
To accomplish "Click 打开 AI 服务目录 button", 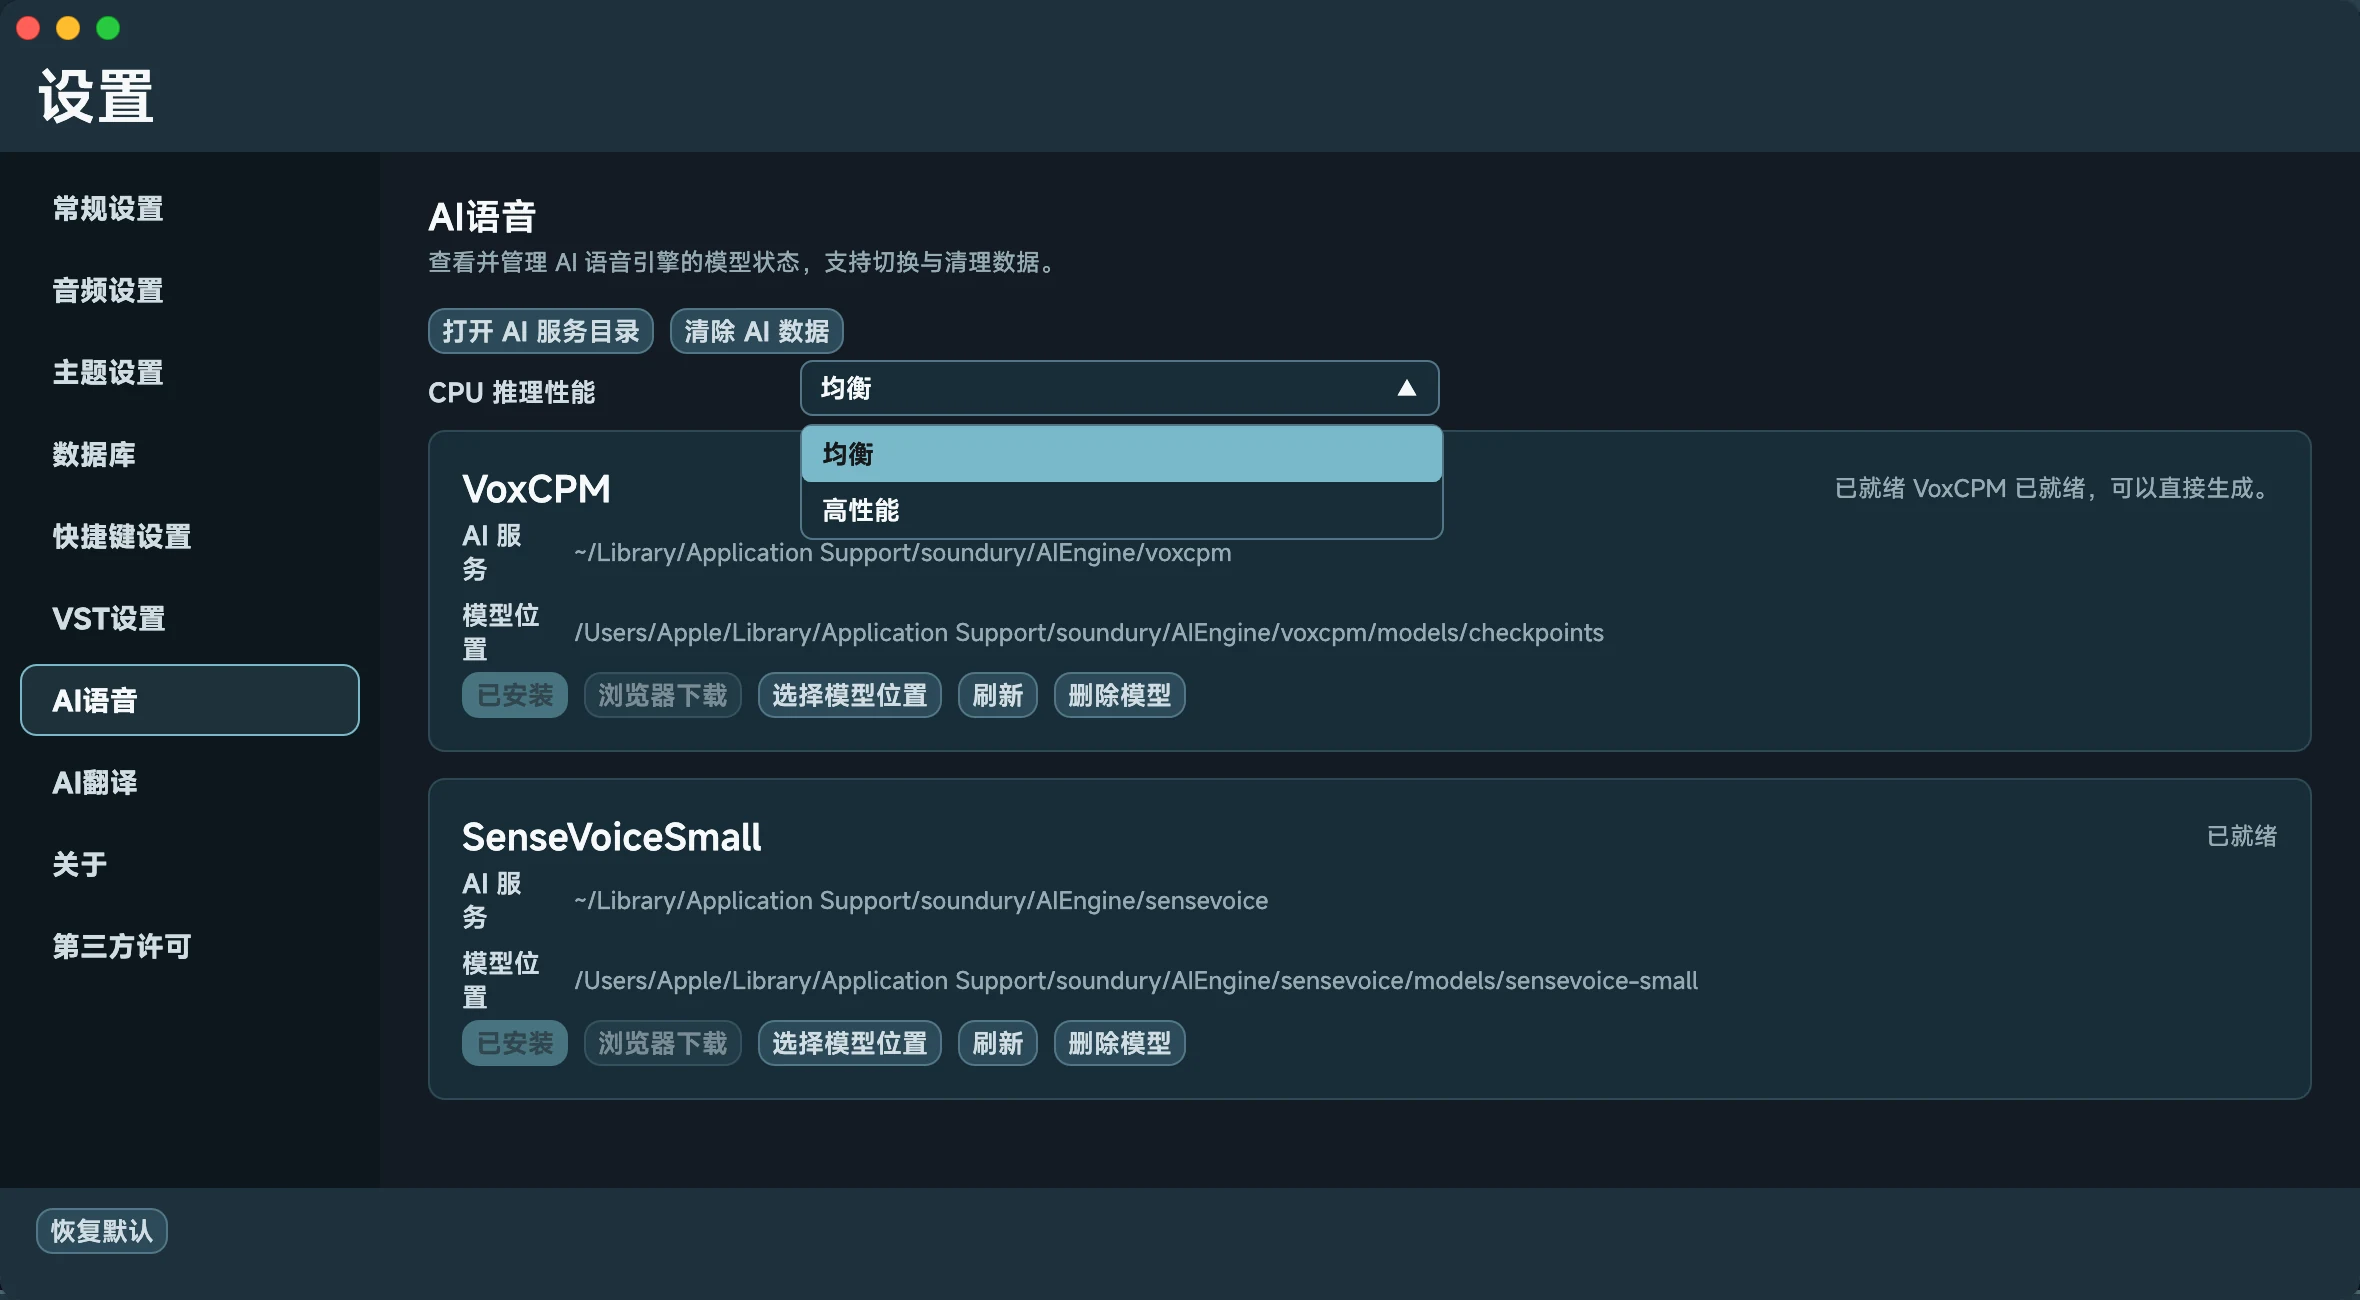I will click(540, 331).
